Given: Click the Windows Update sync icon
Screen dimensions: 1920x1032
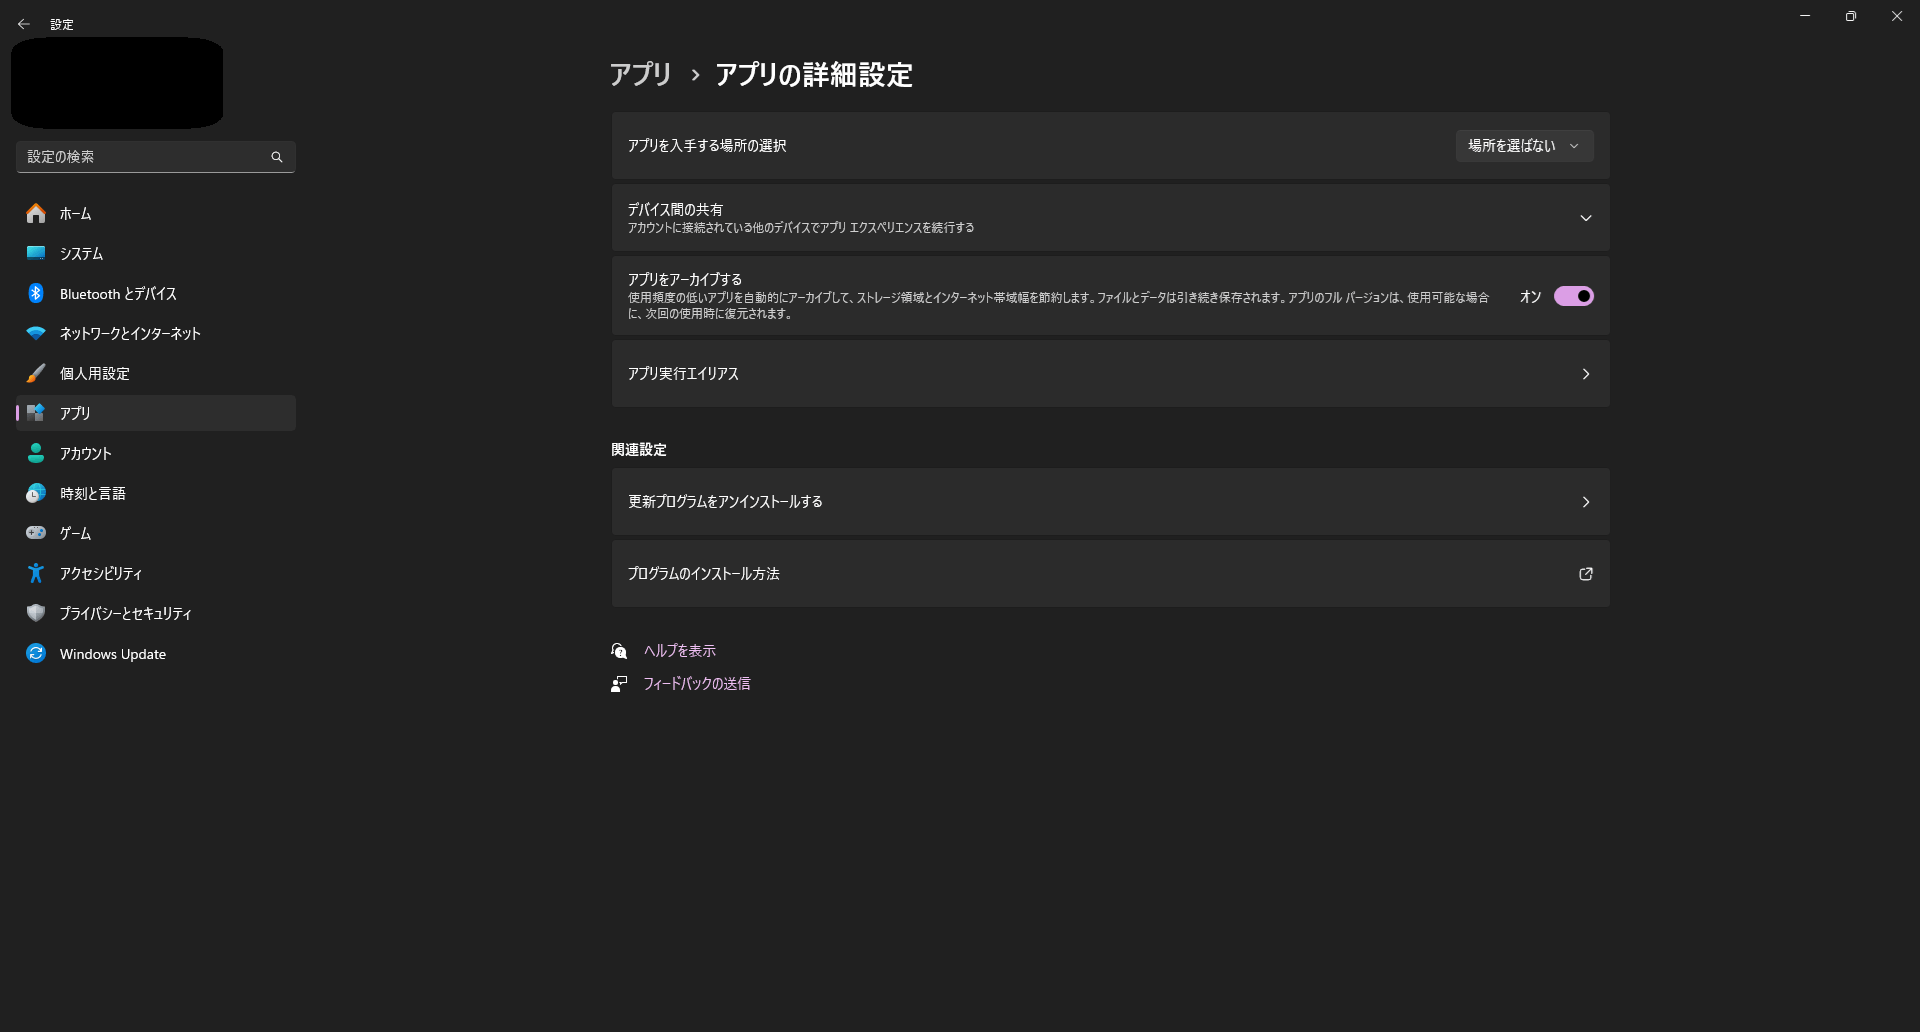Looking at the screenshot, I should click(36, 653).
